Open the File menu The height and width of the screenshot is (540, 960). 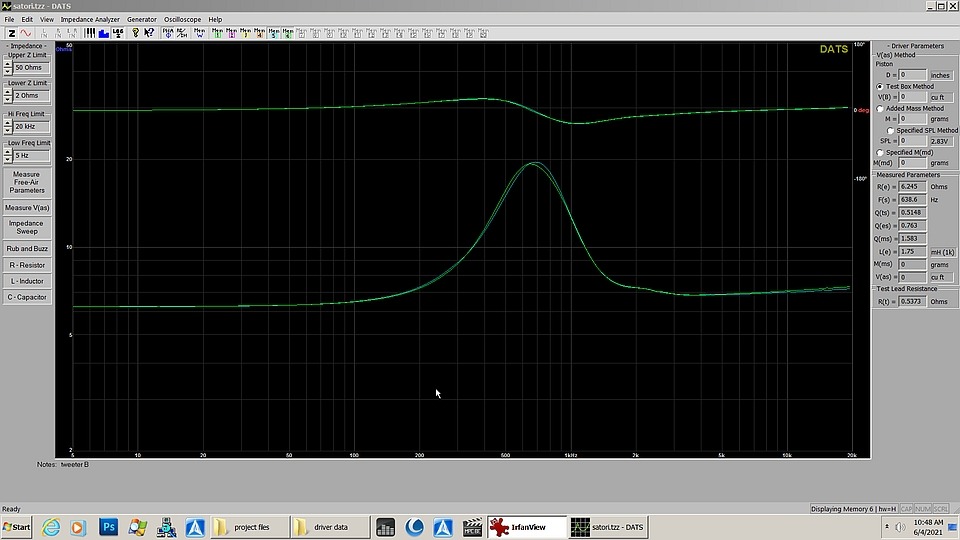click(x=9, y=20)
